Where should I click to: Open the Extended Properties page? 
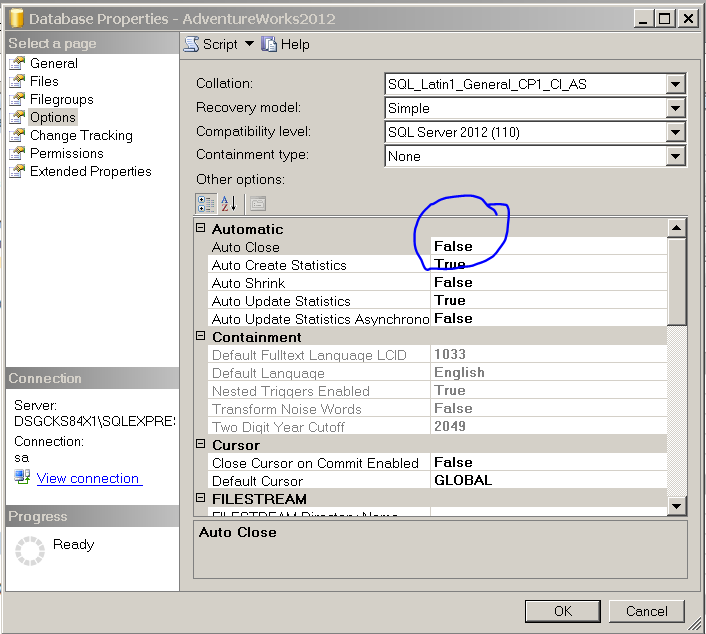(x=90, y=171)
